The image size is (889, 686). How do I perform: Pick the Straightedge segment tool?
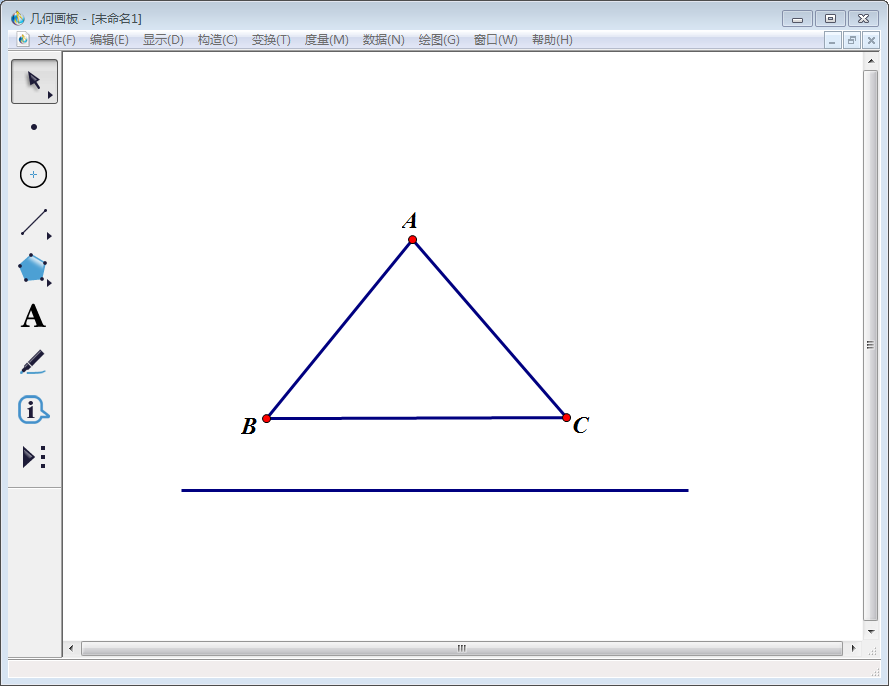34,222
